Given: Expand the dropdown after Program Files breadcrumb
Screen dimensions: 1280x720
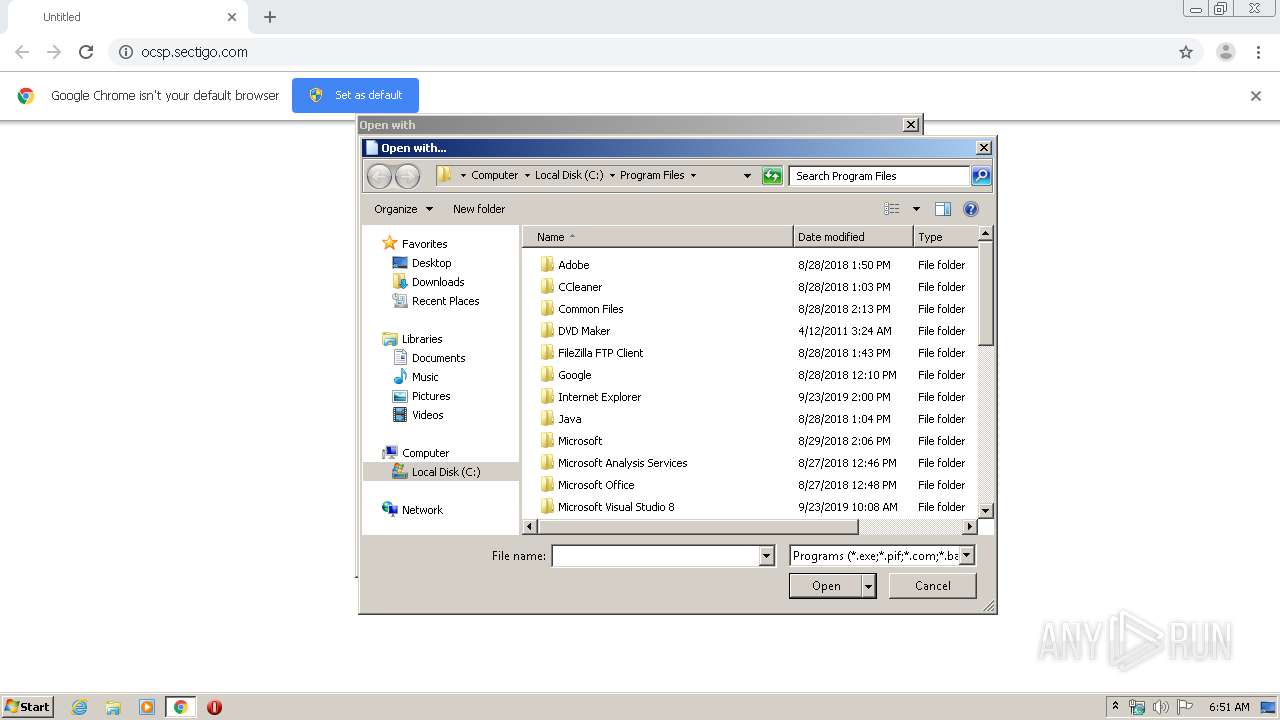Looking at the screenshot, I should coord(693,176).
